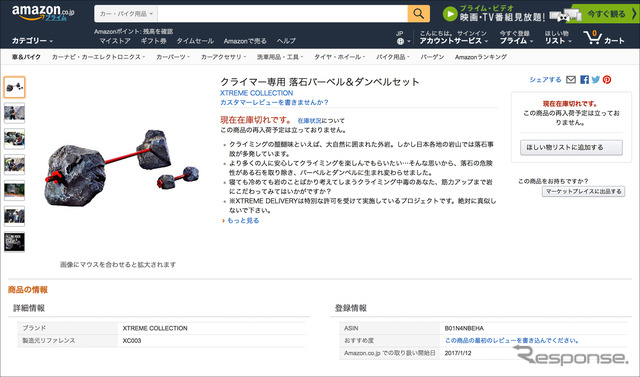Select the first barbell product thumbnail

tap(15, 87)
